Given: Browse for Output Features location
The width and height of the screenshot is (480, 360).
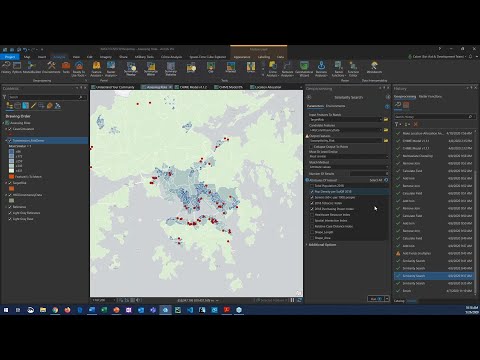Looking at the screenshot, I should tap(386, 141).
